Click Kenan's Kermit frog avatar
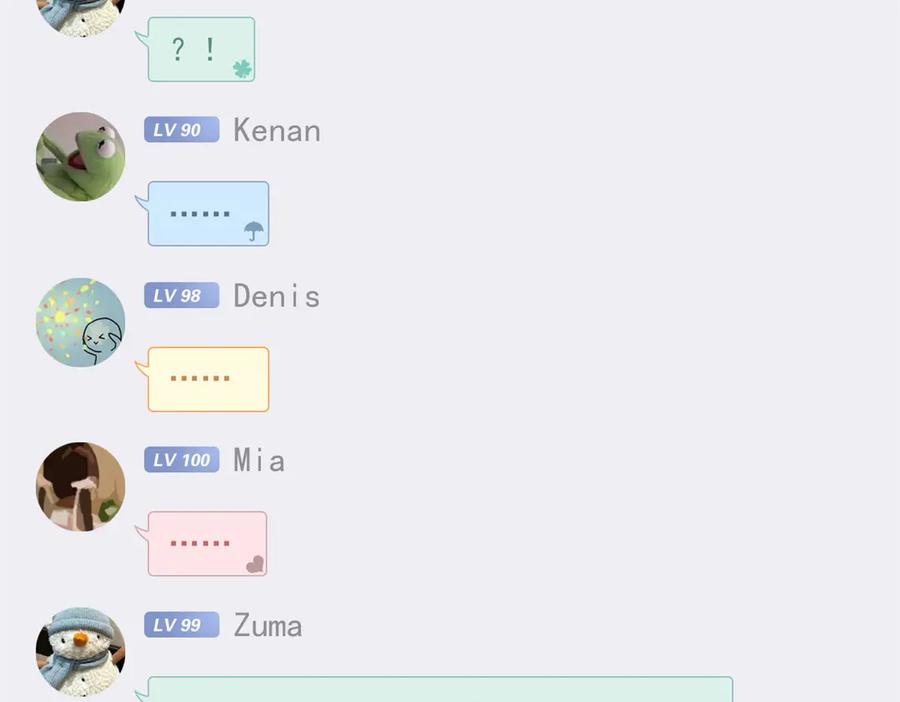This screenshot has height=702, width=900. (80, 157)
